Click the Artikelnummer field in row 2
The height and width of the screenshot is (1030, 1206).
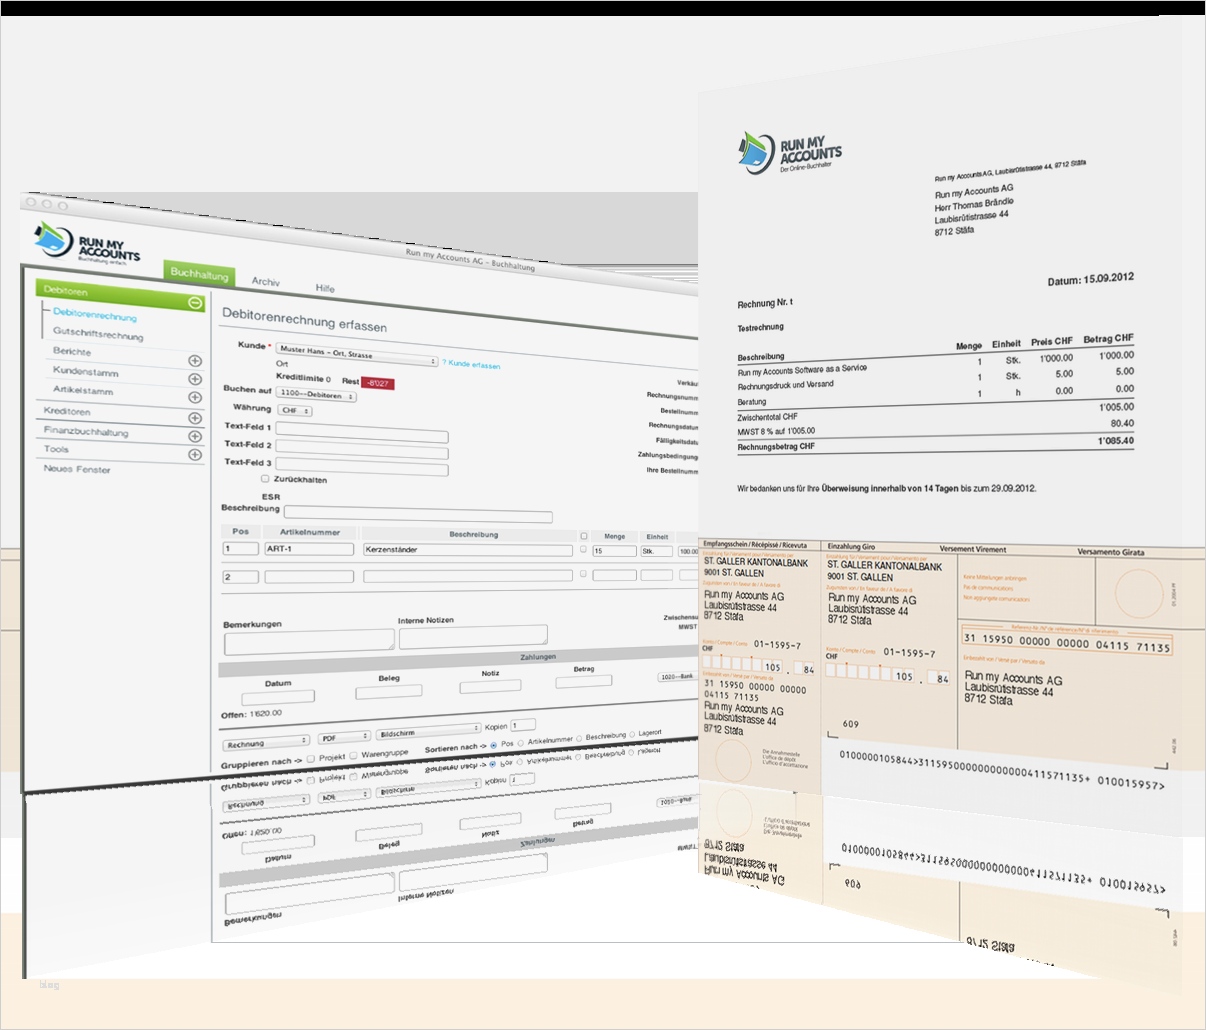[x=309, y=576]
